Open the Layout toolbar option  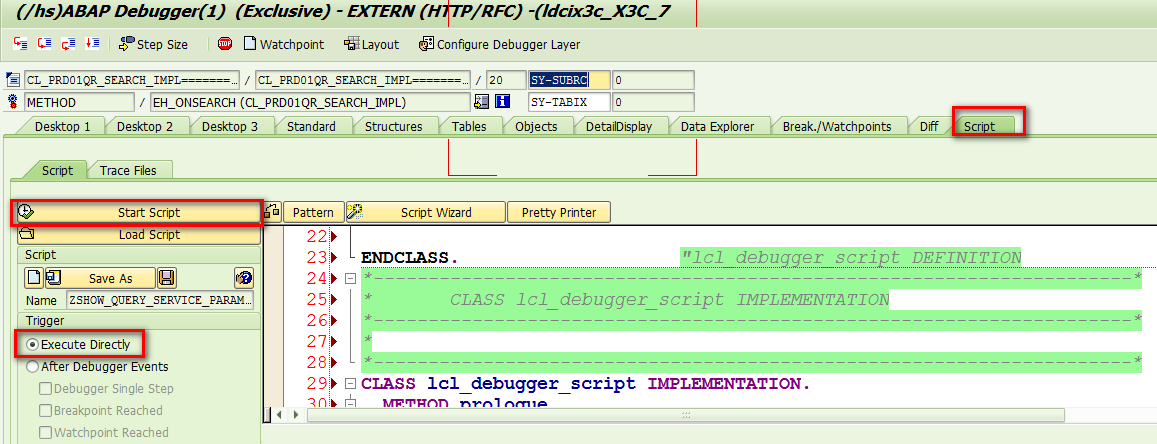click(372, 44)
